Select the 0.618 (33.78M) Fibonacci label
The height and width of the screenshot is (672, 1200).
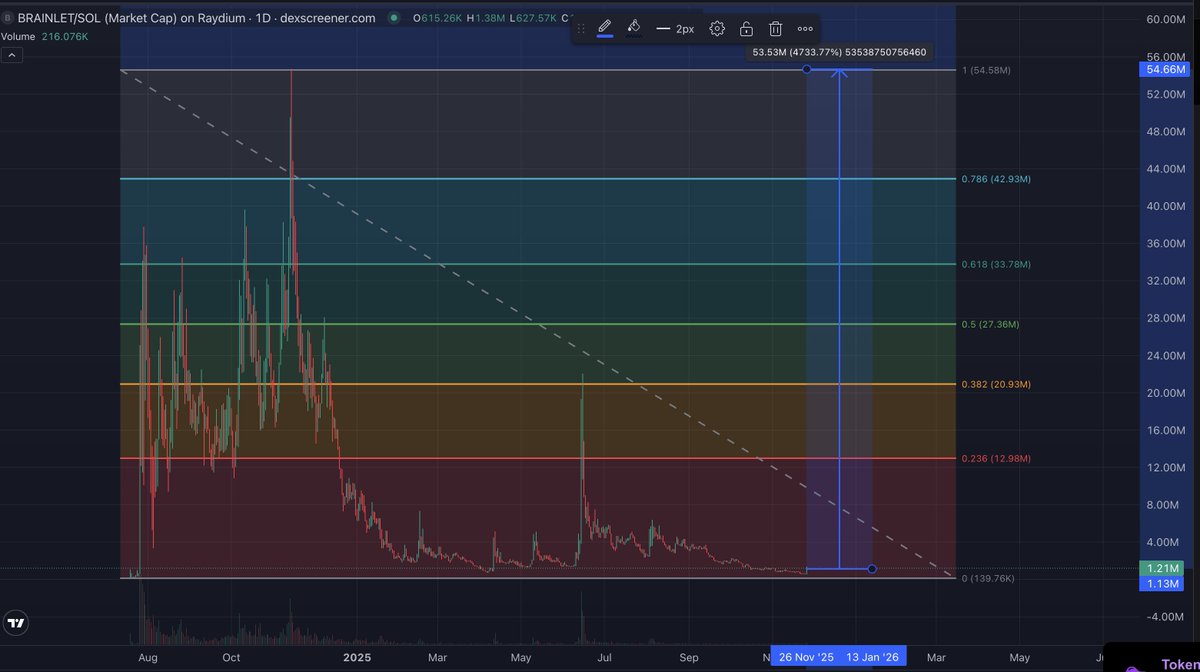[996, 264]
